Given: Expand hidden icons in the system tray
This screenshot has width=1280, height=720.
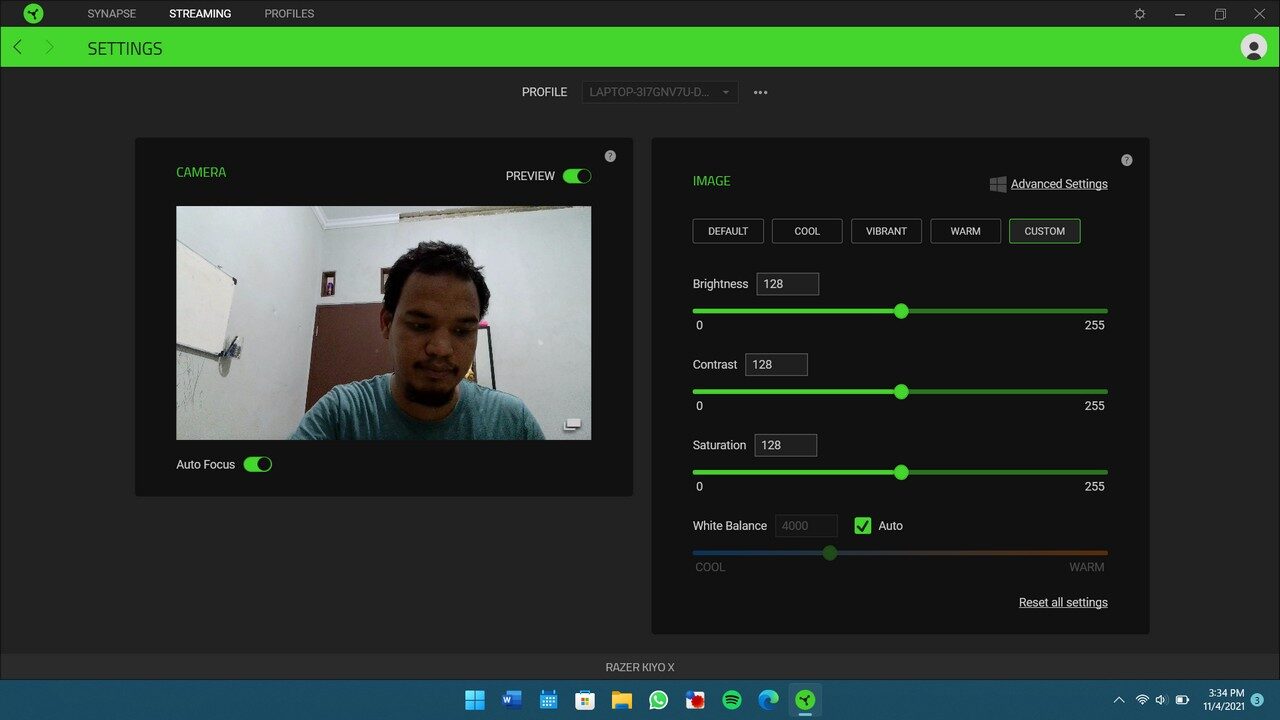Looking at the screenshot, I should tap(1119, 699).
